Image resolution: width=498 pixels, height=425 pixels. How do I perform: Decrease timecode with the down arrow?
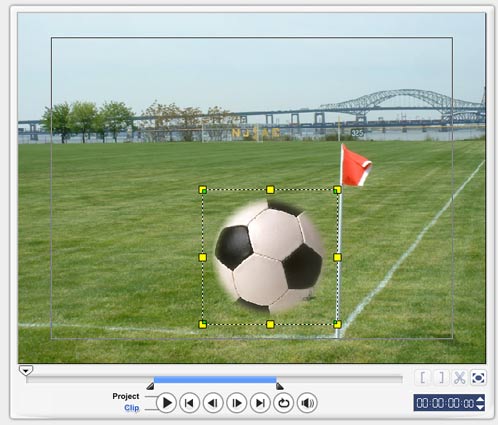480,407
